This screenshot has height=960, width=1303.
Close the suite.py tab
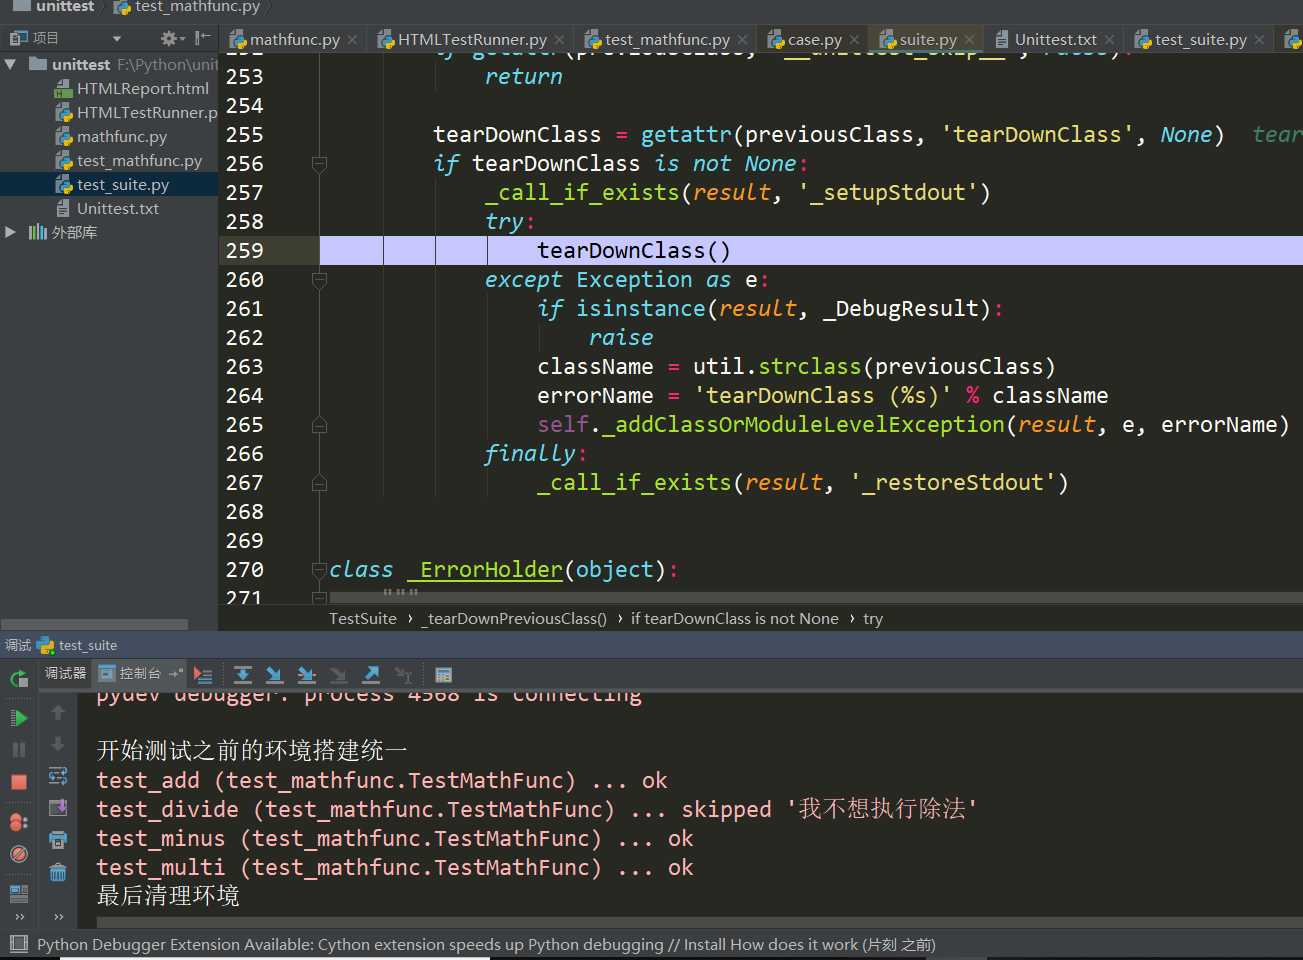(x=969, y=40)
